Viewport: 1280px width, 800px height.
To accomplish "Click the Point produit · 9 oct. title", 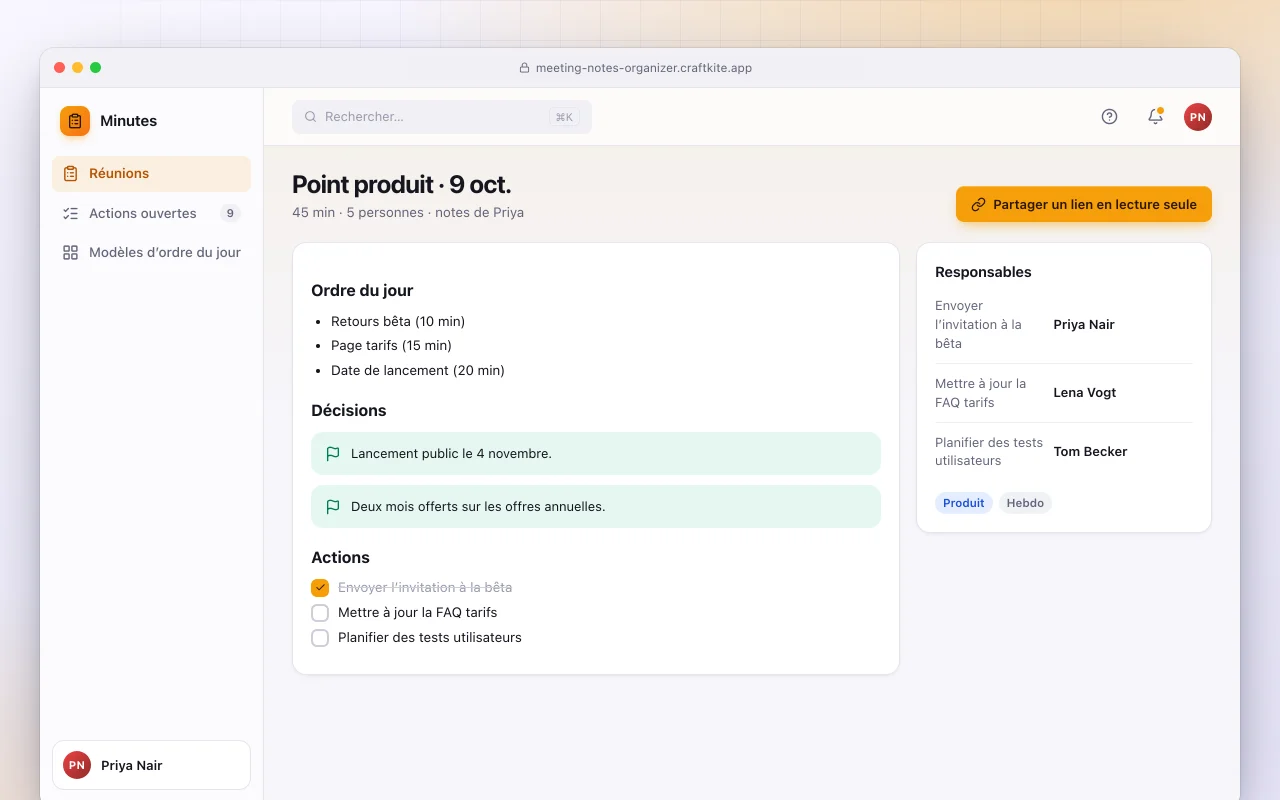I will [x=402, y=185].
